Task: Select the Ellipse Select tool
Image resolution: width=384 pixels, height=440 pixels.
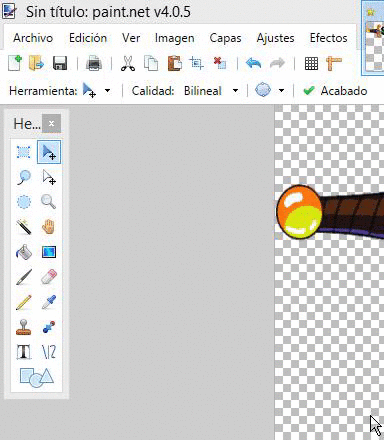Action: pos(24,202)
